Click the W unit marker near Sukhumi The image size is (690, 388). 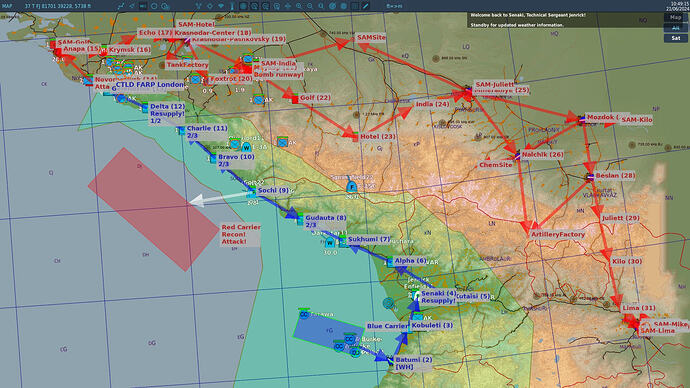point(330,242)
